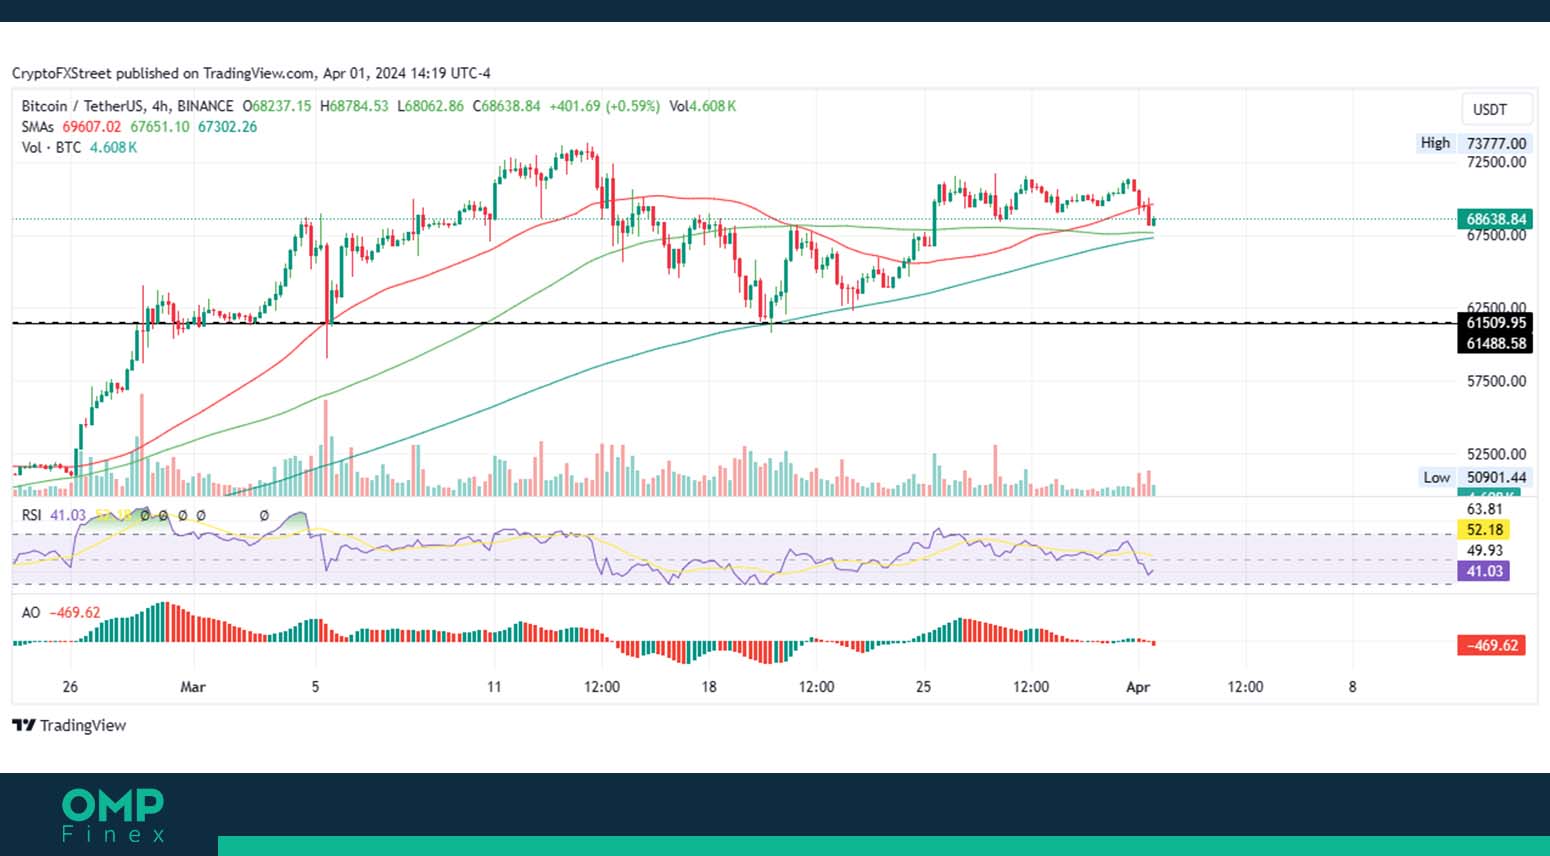
Task: Click the red AO tag -469.62
Action: [x=1491, y=645]
